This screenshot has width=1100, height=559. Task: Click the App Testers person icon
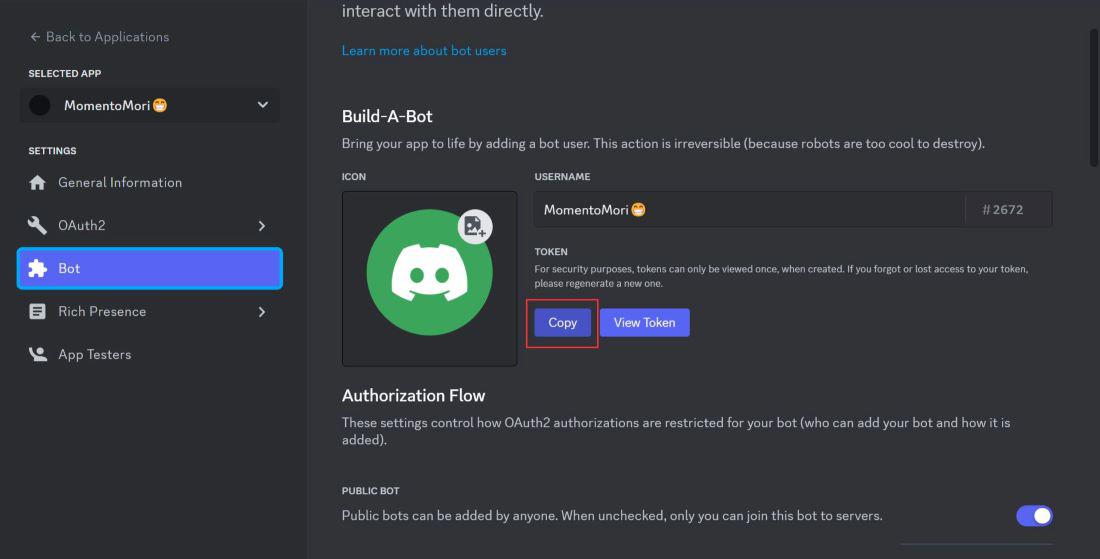click(x=38, y=355)
